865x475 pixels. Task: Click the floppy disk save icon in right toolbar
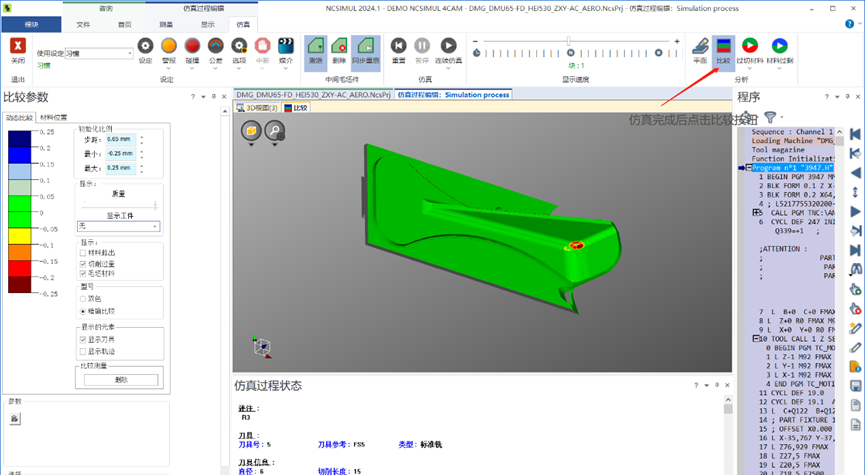(856, 385)
